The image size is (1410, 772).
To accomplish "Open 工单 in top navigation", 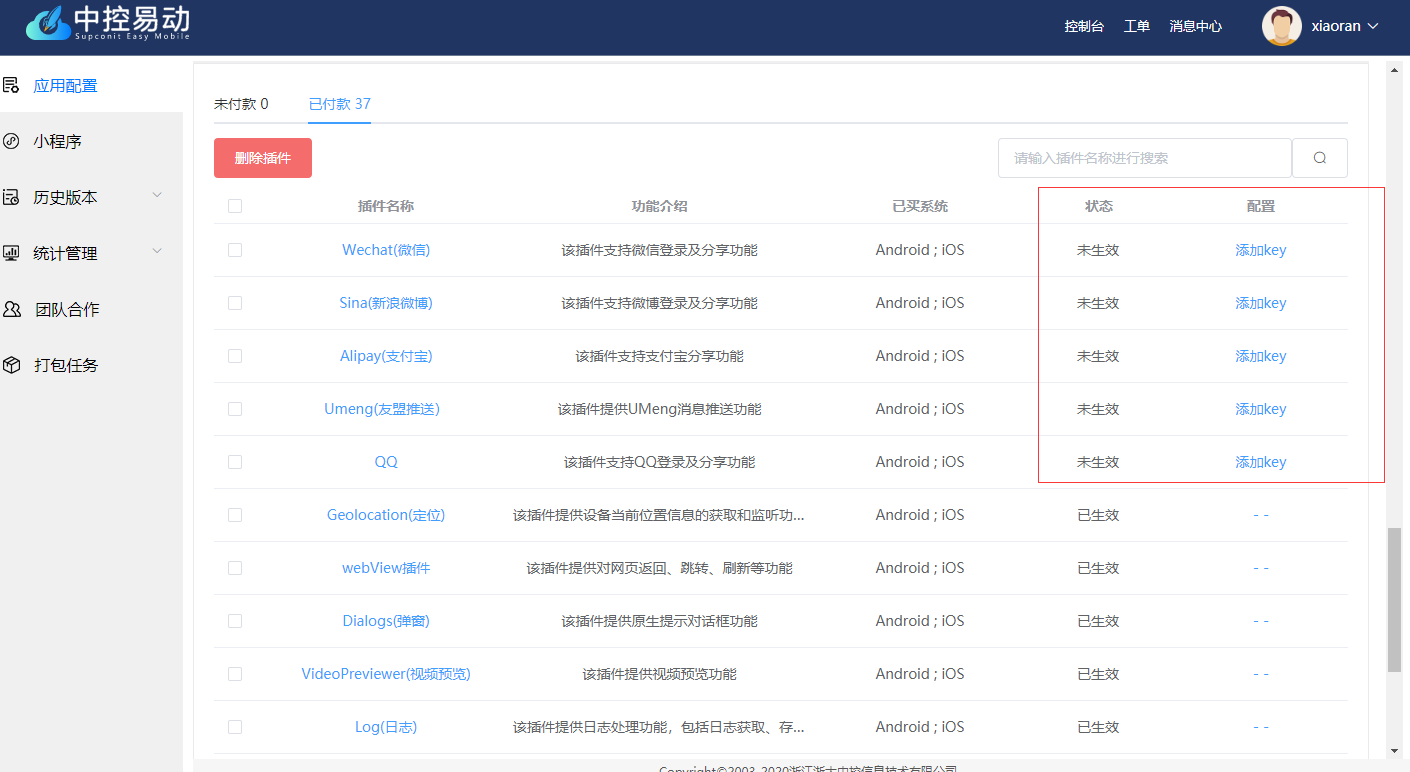I will pos(1137,26).
